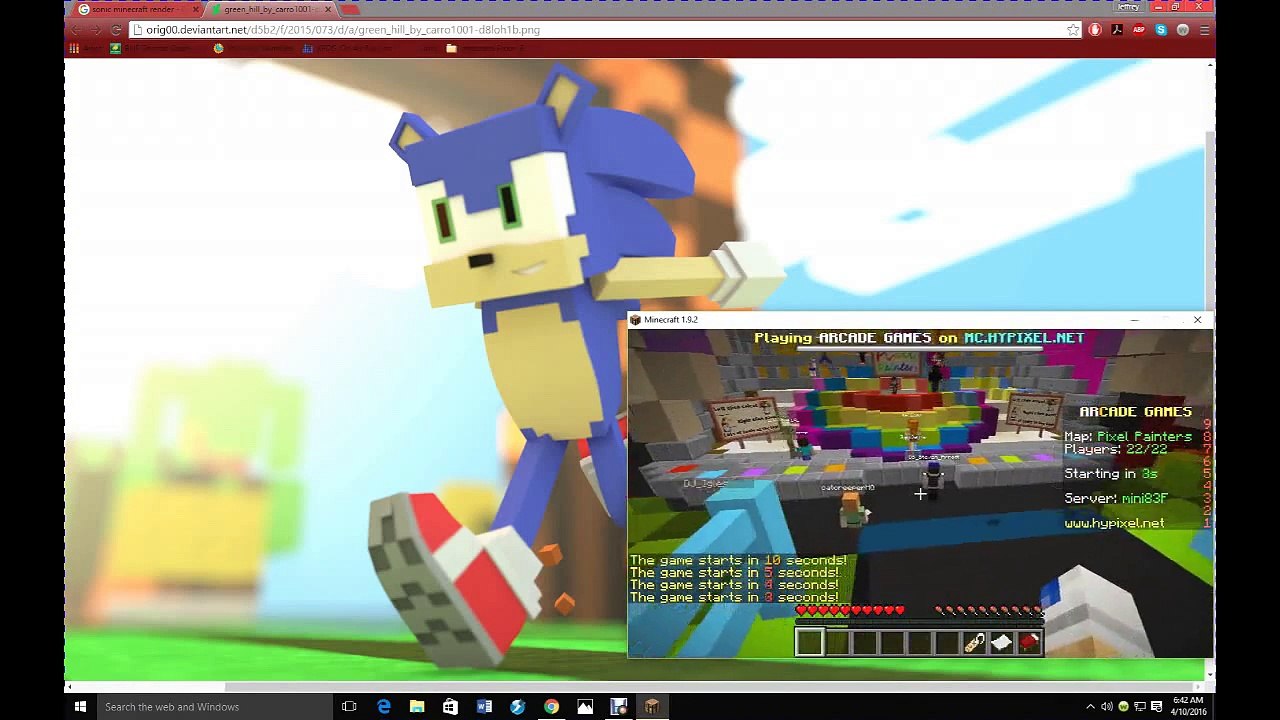1280x720 pixels.
Task: Bookmark this page with the star
Action: [x=1073, y=30]
